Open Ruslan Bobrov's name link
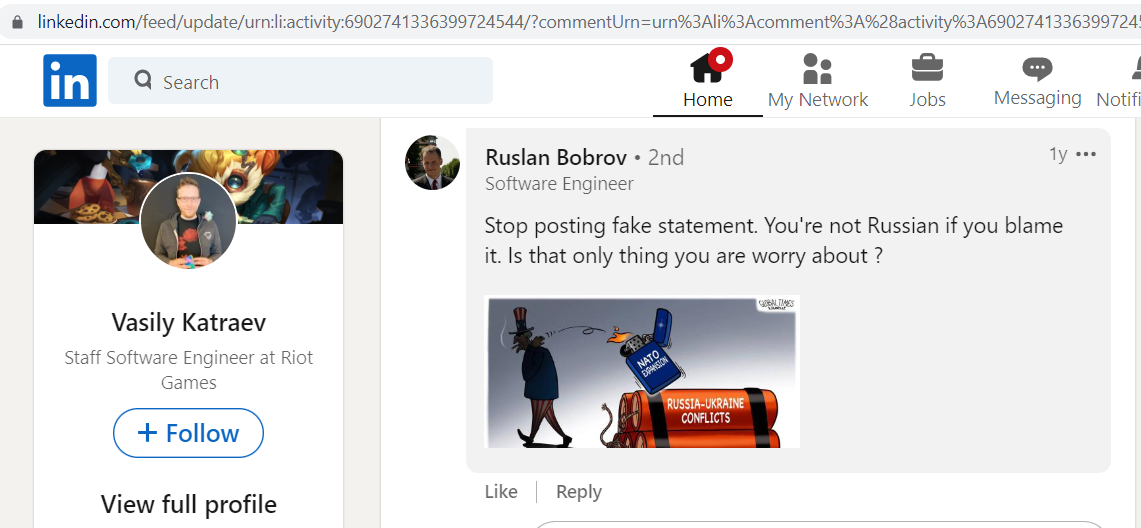The width and height of the screenshot is (1141, 528). click(556, 157)
